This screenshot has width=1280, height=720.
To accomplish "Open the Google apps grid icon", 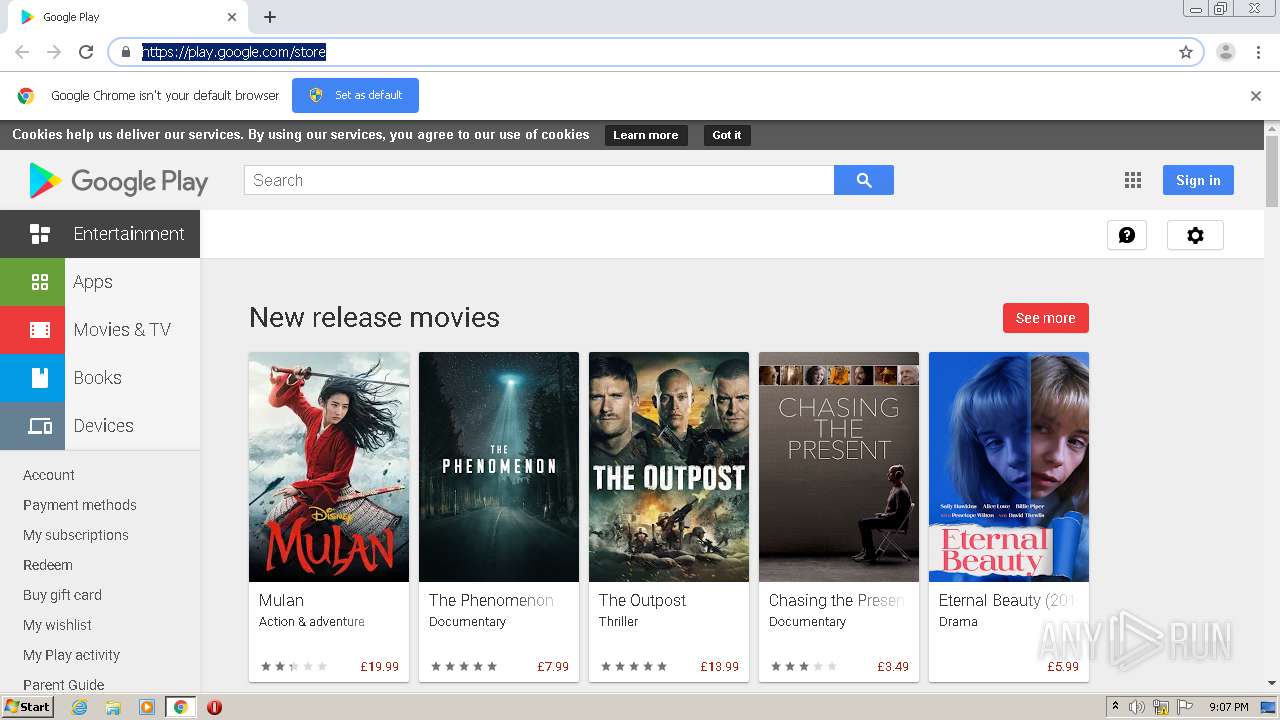I will 1133,180.
